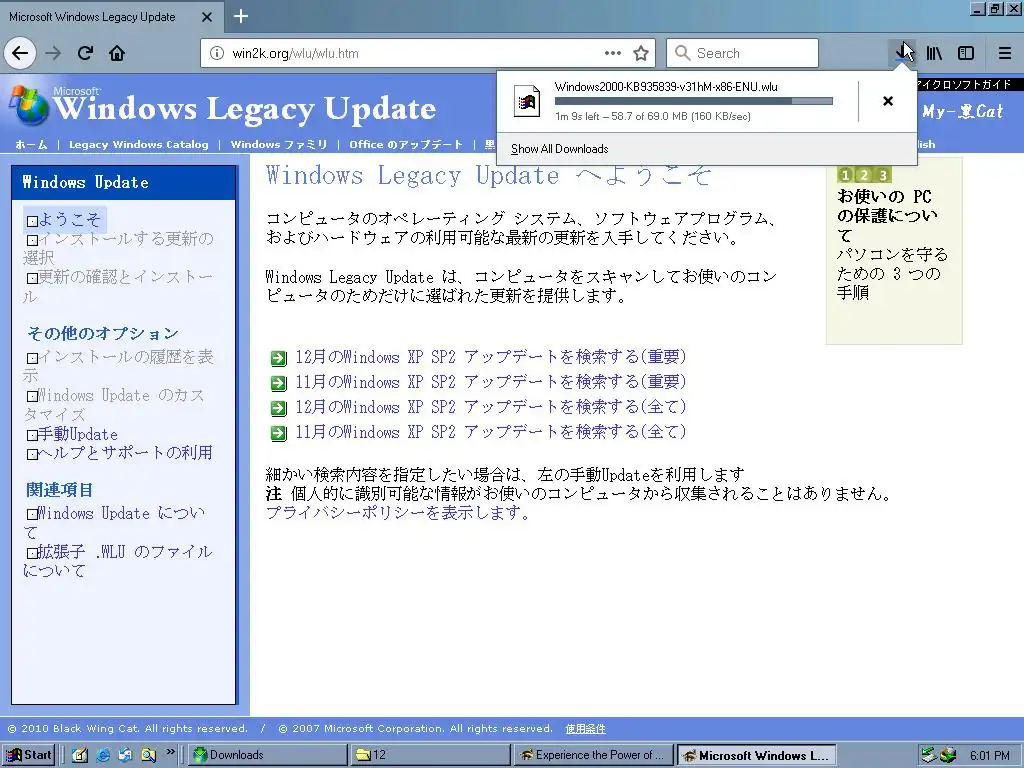Image resolution: width=1024 pixels, height=768 pixels.
Task: Click green arrow beside 12月 update search (全て)
Action: 279,408
